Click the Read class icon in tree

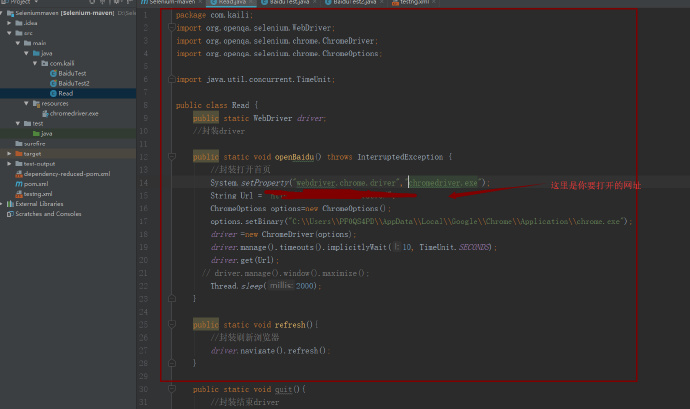point(53,93)
